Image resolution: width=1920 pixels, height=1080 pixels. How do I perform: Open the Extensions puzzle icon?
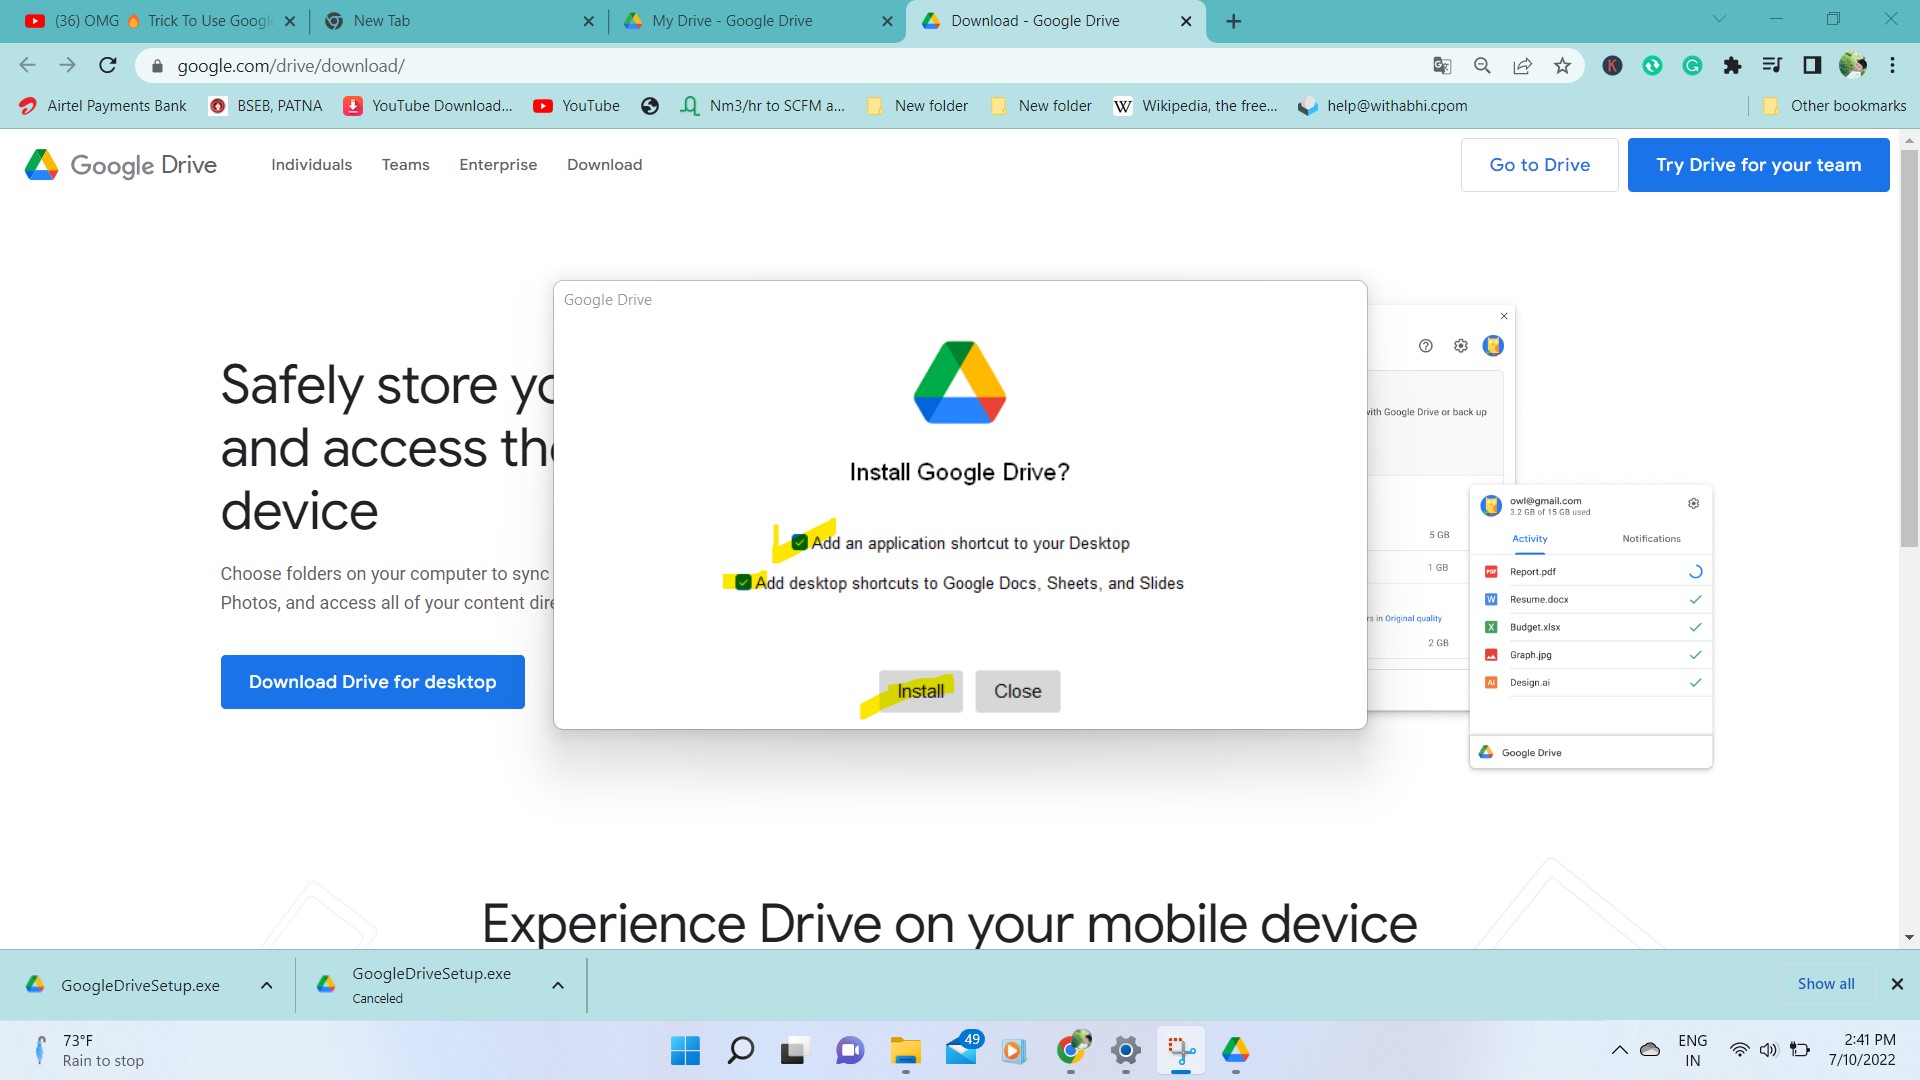point(1732,66)
